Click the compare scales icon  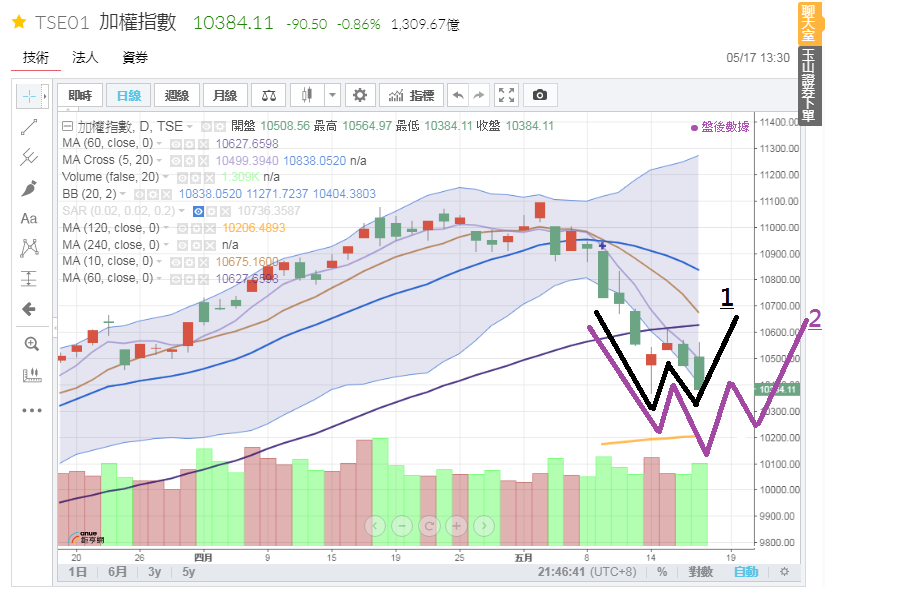pyautogui.click(x=269, y=95)
